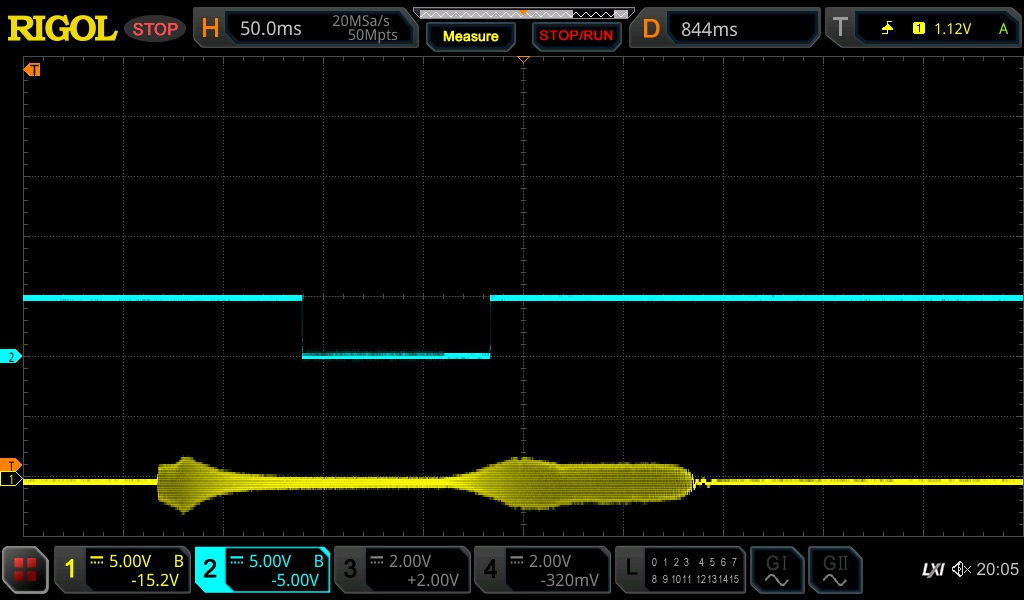
Task: Tap the 50Mpts memory depth readout
Action: [372, 35]
